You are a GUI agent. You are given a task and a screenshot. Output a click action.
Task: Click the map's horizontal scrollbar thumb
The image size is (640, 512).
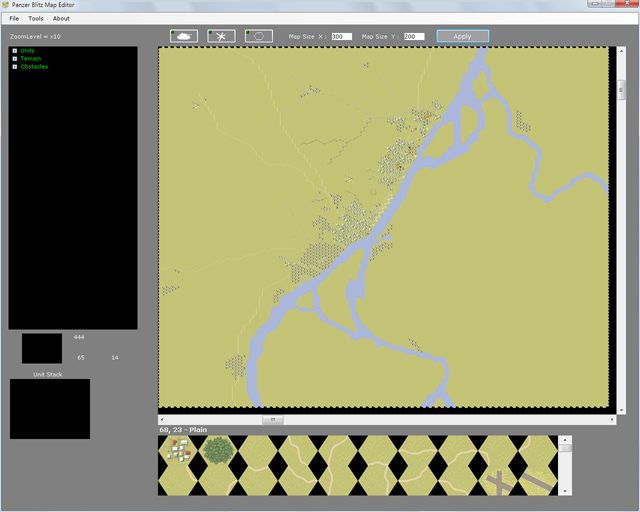tap(273, 420)
